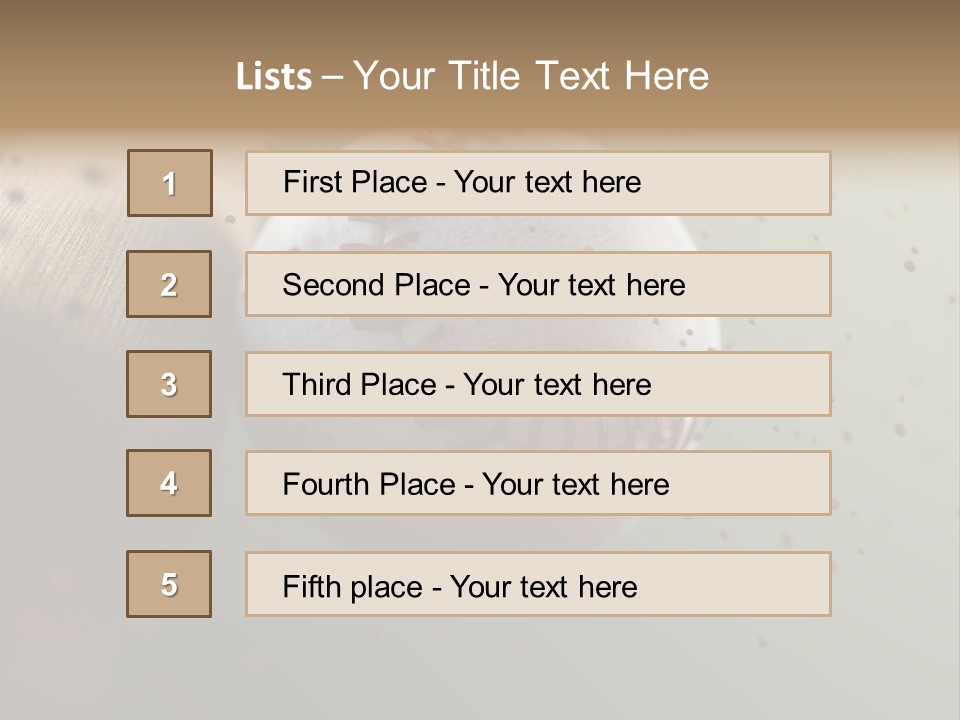This screenshot has height=720, width=960.
Task: Click the bold word 'Lists' in the title
Action: 273,76
